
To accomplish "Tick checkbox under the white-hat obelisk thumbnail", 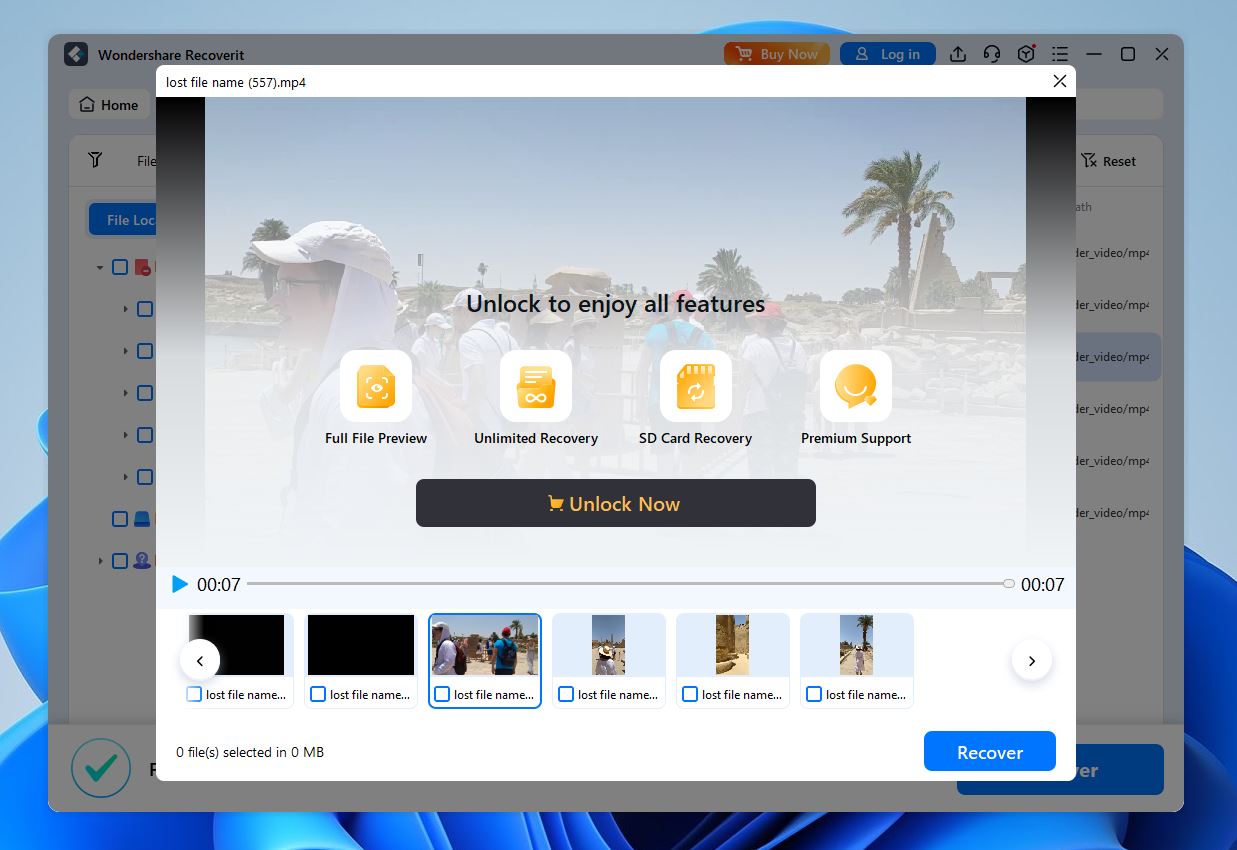I will coord(566,694).
